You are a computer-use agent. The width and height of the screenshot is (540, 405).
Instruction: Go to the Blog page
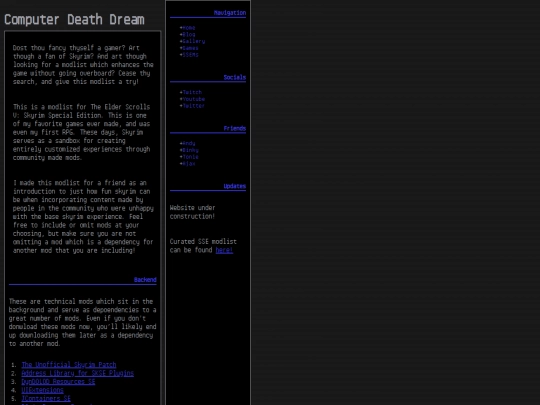tap(189, 34)
